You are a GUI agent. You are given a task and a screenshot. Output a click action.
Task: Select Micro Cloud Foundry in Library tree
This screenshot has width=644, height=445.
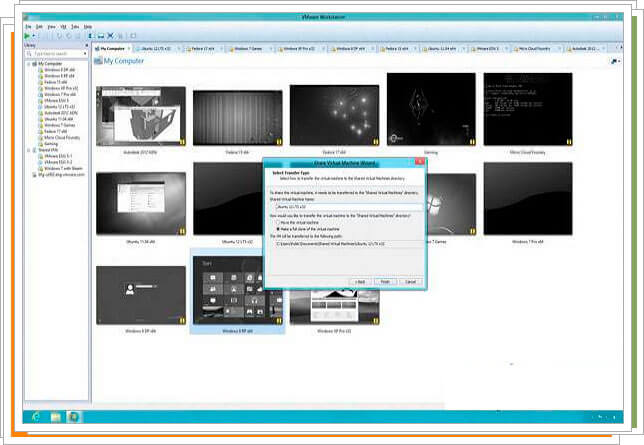[x=59, y=137]
